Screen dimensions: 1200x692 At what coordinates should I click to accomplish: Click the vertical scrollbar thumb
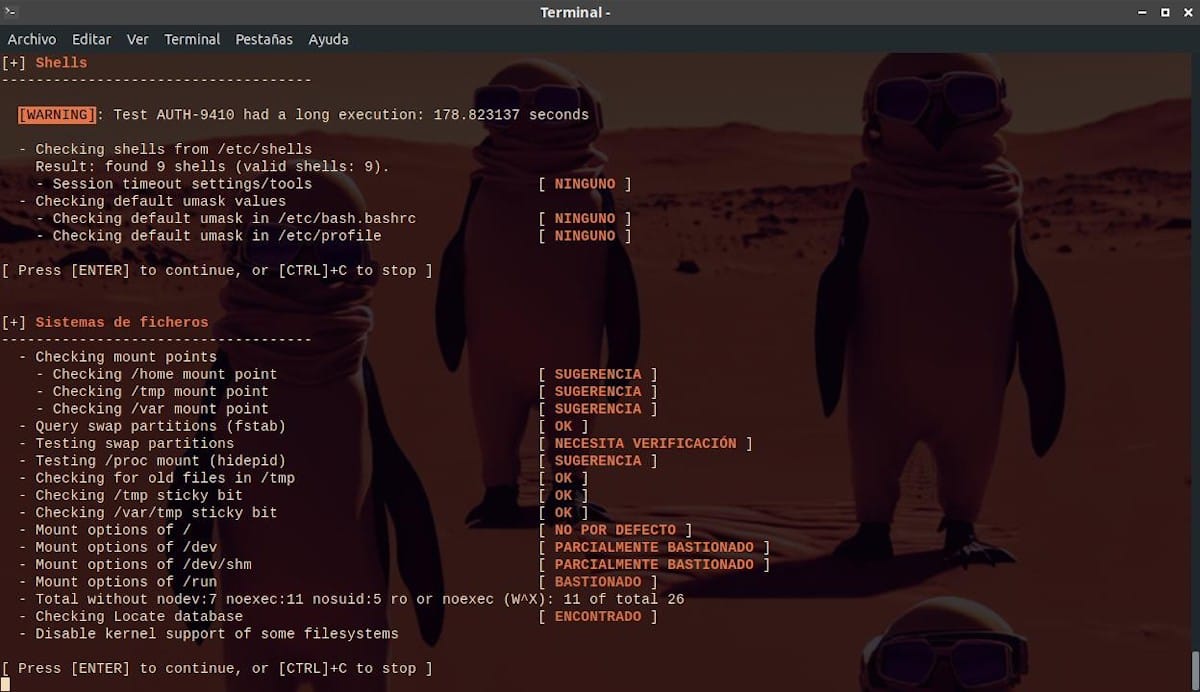point(1195,670)
